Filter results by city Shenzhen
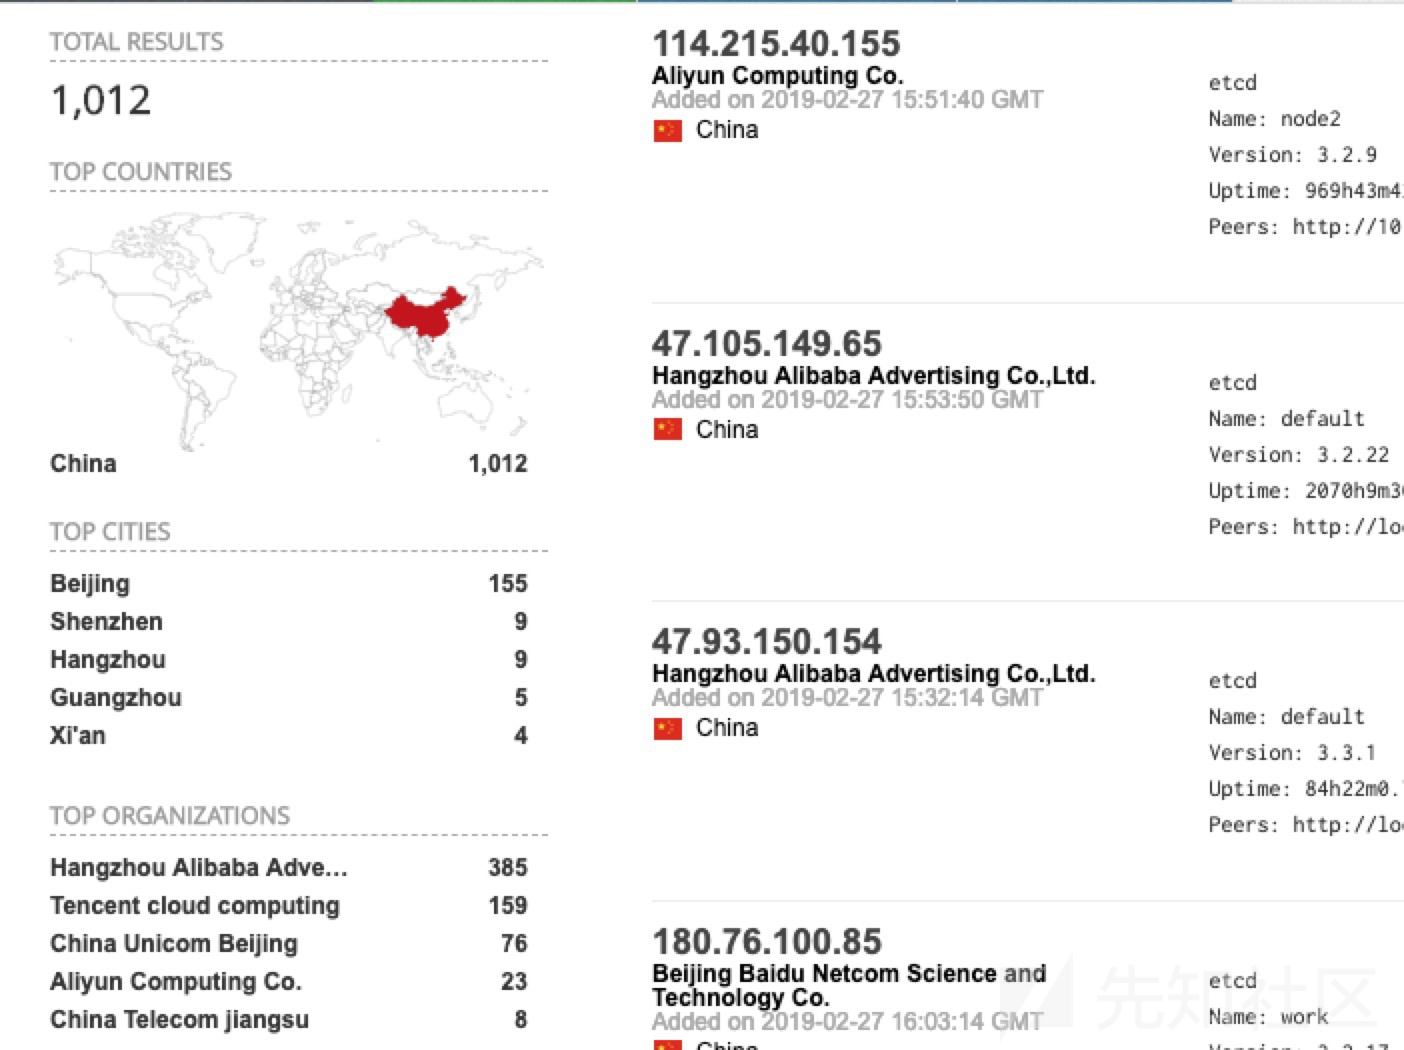Viewport: 1404px width, 1050px height. (106, 621)
